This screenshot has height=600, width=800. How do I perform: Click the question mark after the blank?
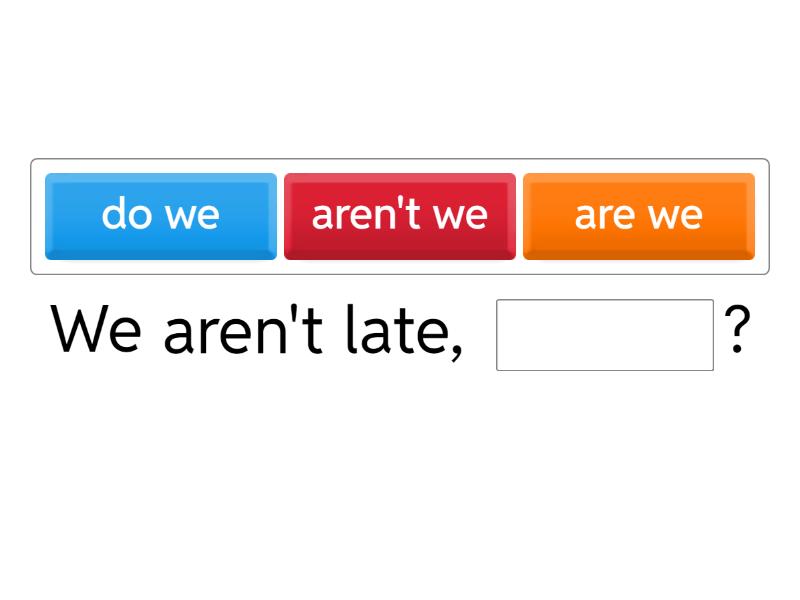737,332
